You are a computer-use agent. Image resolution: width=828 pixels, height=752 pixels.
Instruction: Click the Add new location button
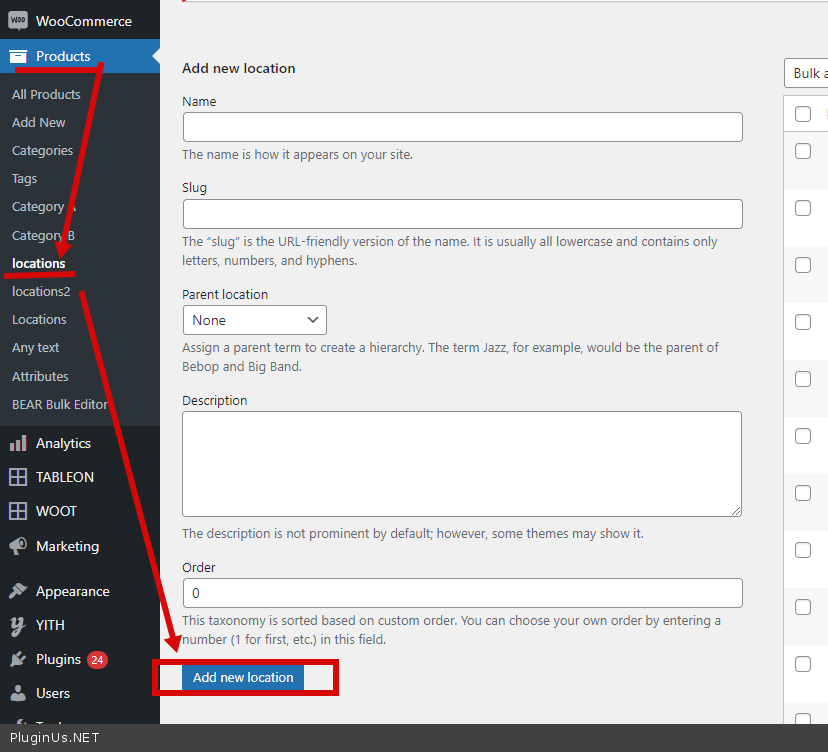[x=243, y=677]
